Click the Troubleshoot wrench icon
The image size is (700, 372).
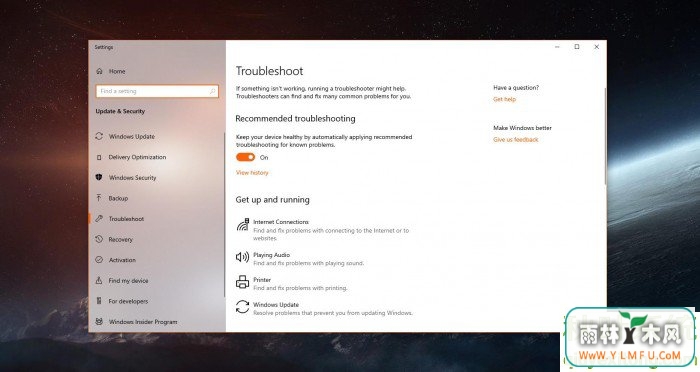click(99, 218)
